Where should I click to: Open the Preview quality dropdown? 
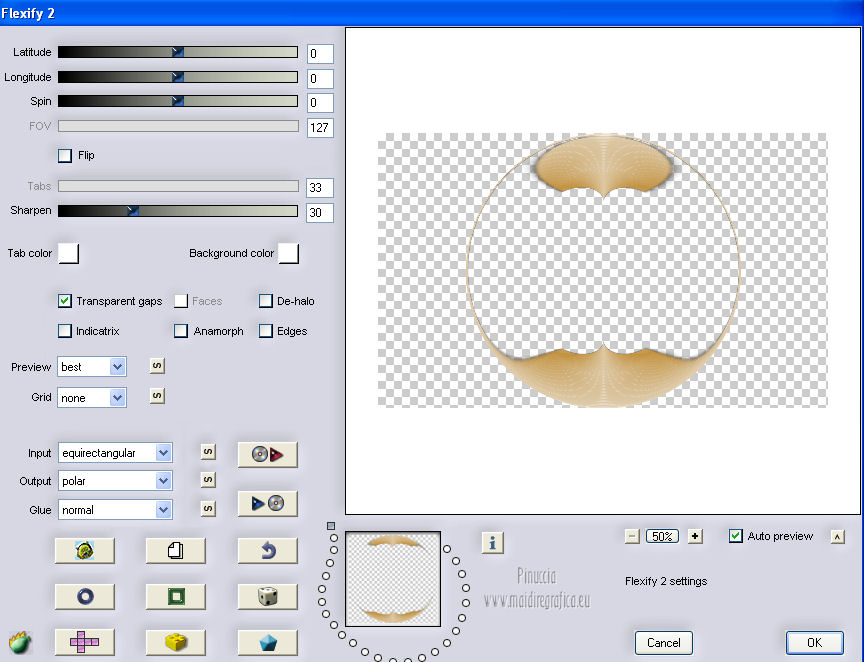coord(92,367)
